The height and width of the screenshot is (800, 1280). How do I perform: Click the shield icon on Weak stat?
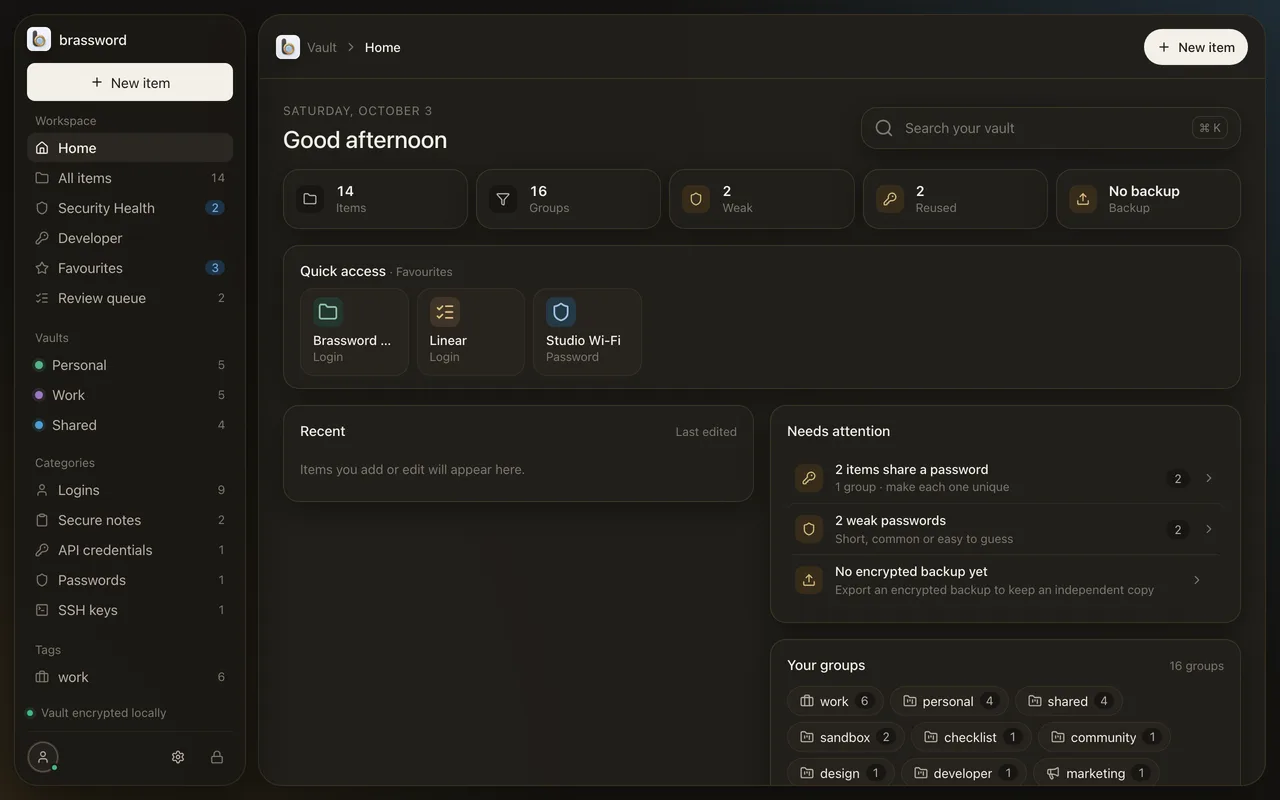tap(696, 199)
